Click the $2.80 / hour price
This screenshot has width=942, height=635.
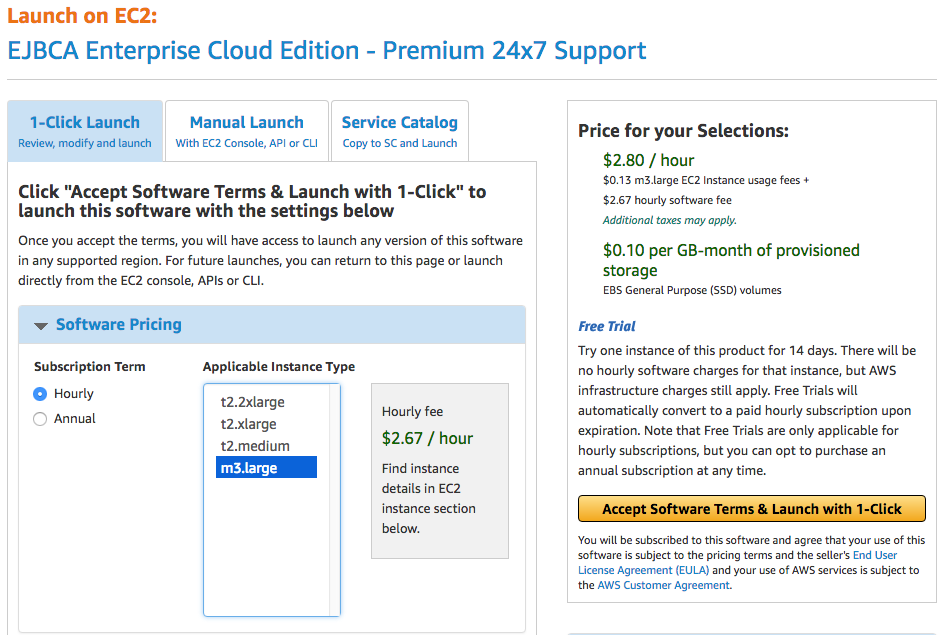point(648,160)
